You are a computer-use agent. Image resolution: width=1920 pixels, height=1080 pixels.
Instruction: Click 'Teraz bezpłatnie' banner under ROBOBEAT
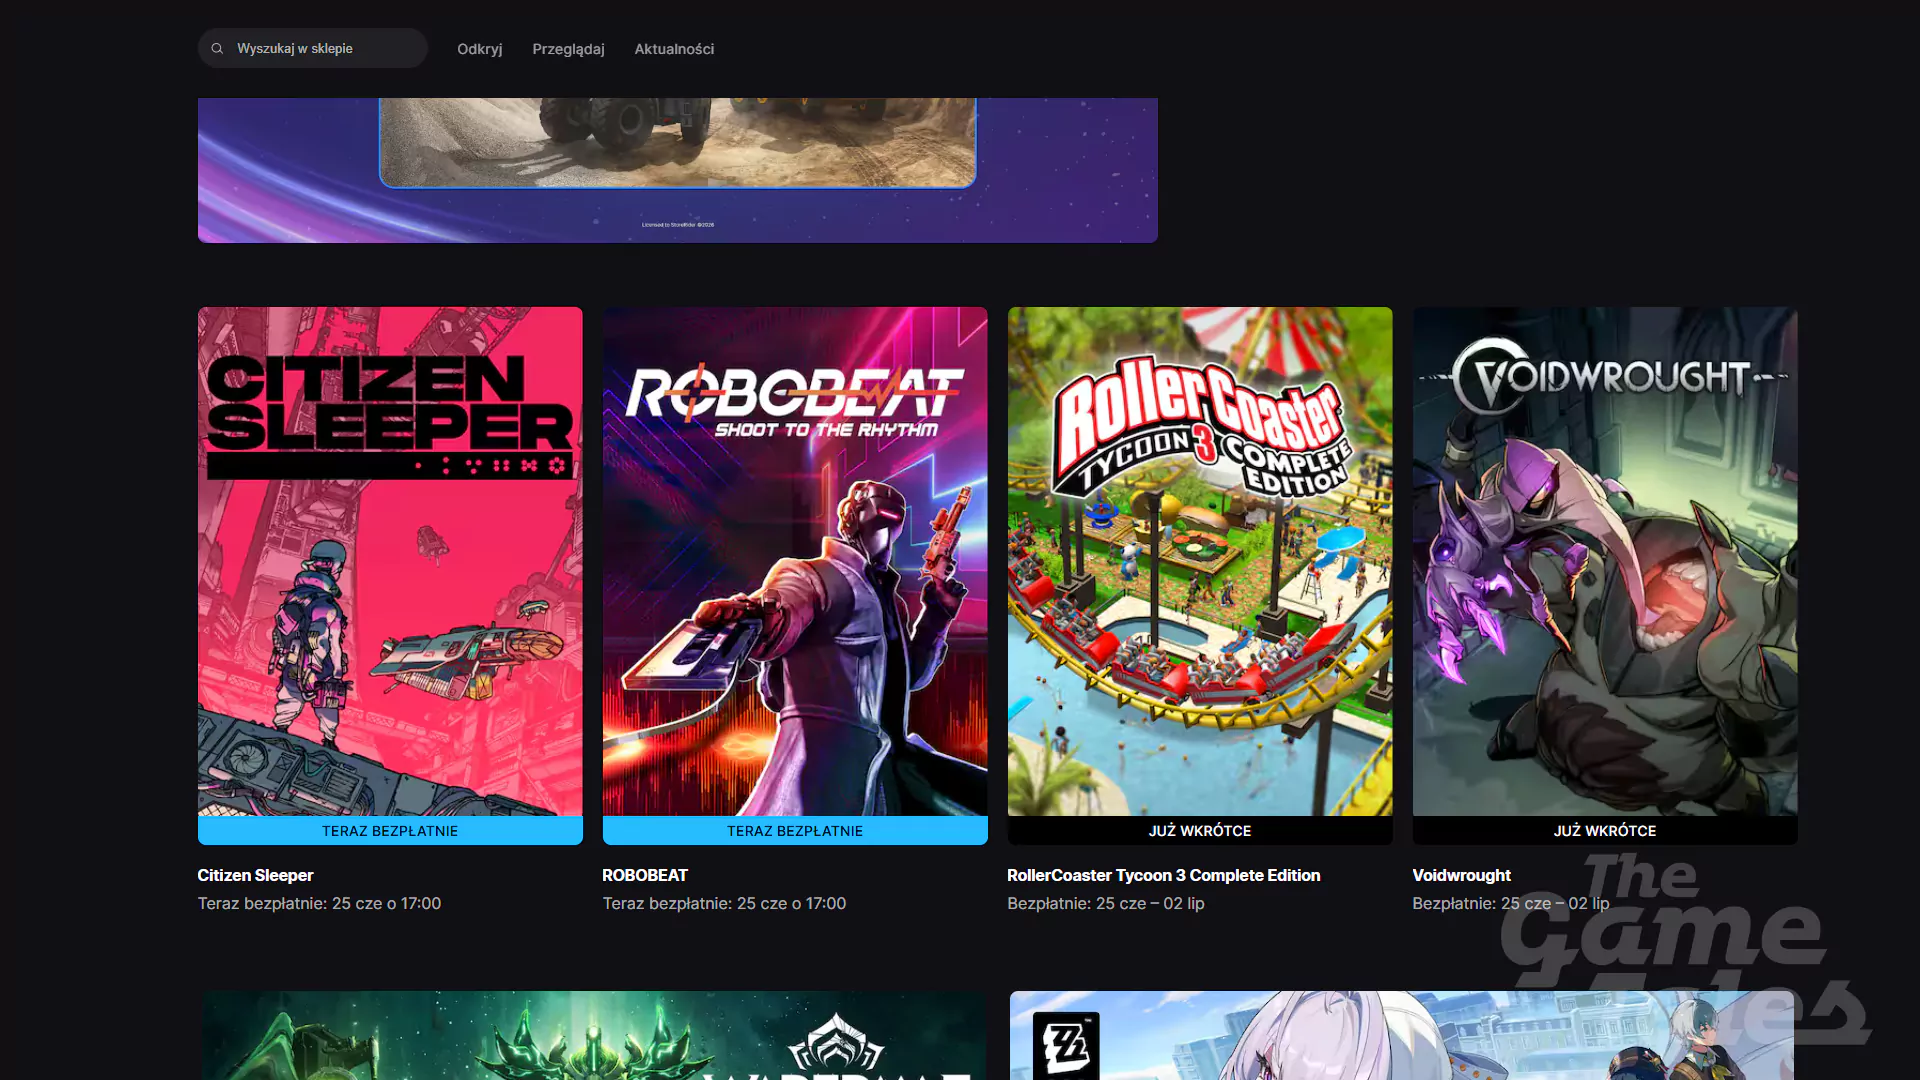(x=795, y=830)
